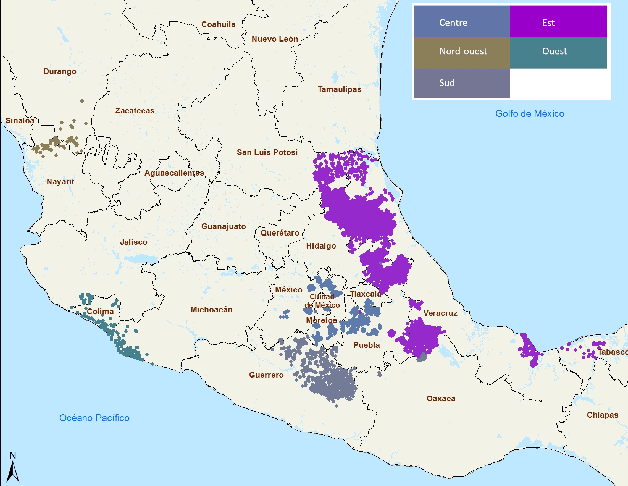Select the purple Est legend swatch
Image resolution: width=628 pixels, height=486 pixels.
(x=559, y=21)
